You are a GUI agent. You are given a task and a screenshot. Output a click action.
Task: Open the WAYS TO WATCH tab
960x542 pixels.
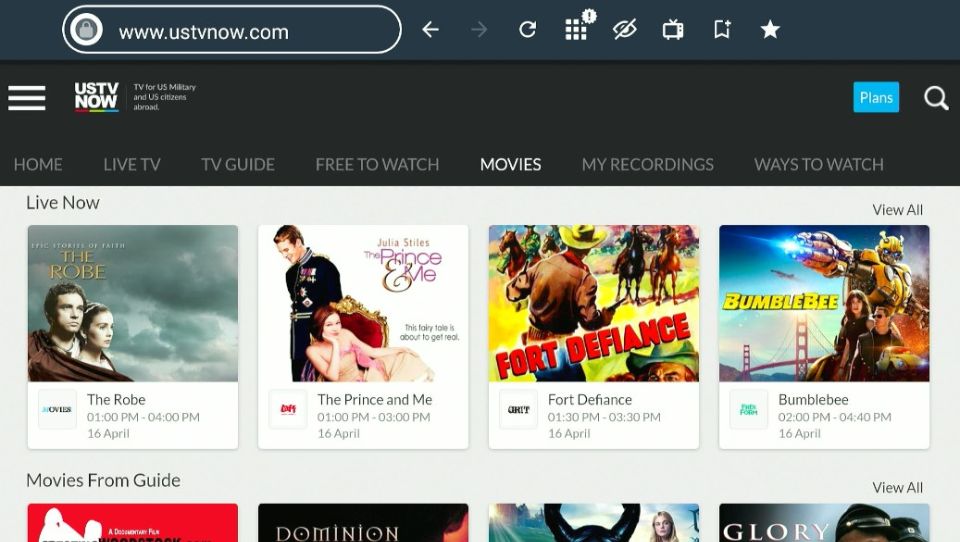819,164
